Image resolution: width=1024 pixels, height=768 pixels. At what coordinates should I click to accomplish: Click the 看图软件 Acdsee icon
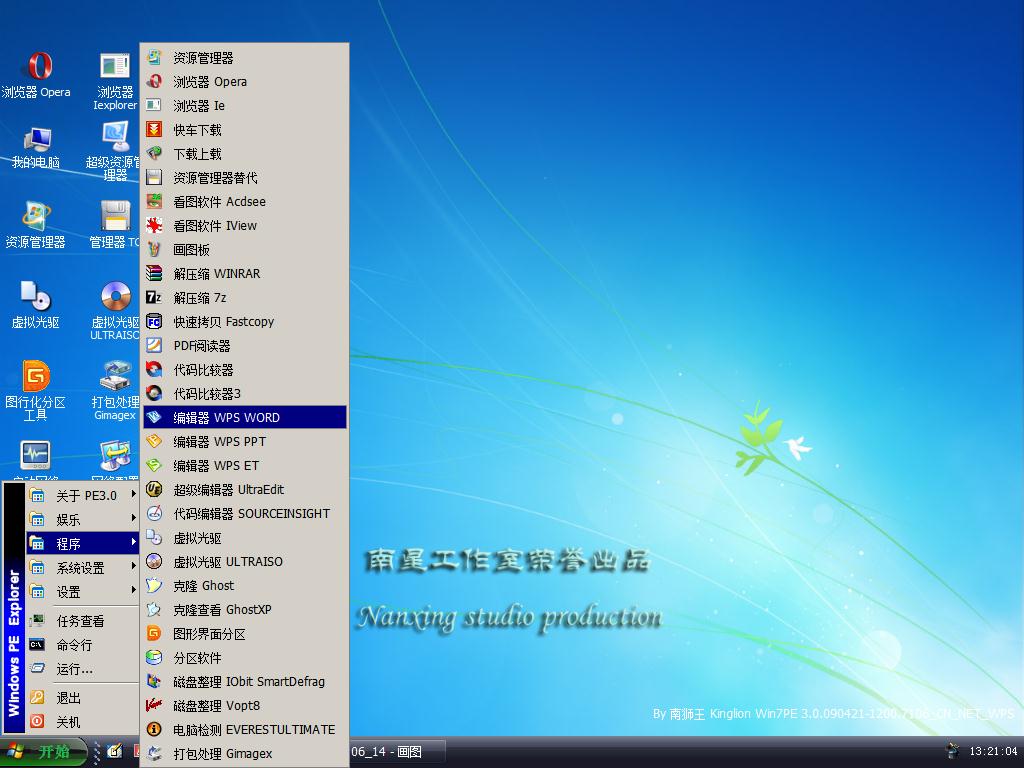pos(154,201)
